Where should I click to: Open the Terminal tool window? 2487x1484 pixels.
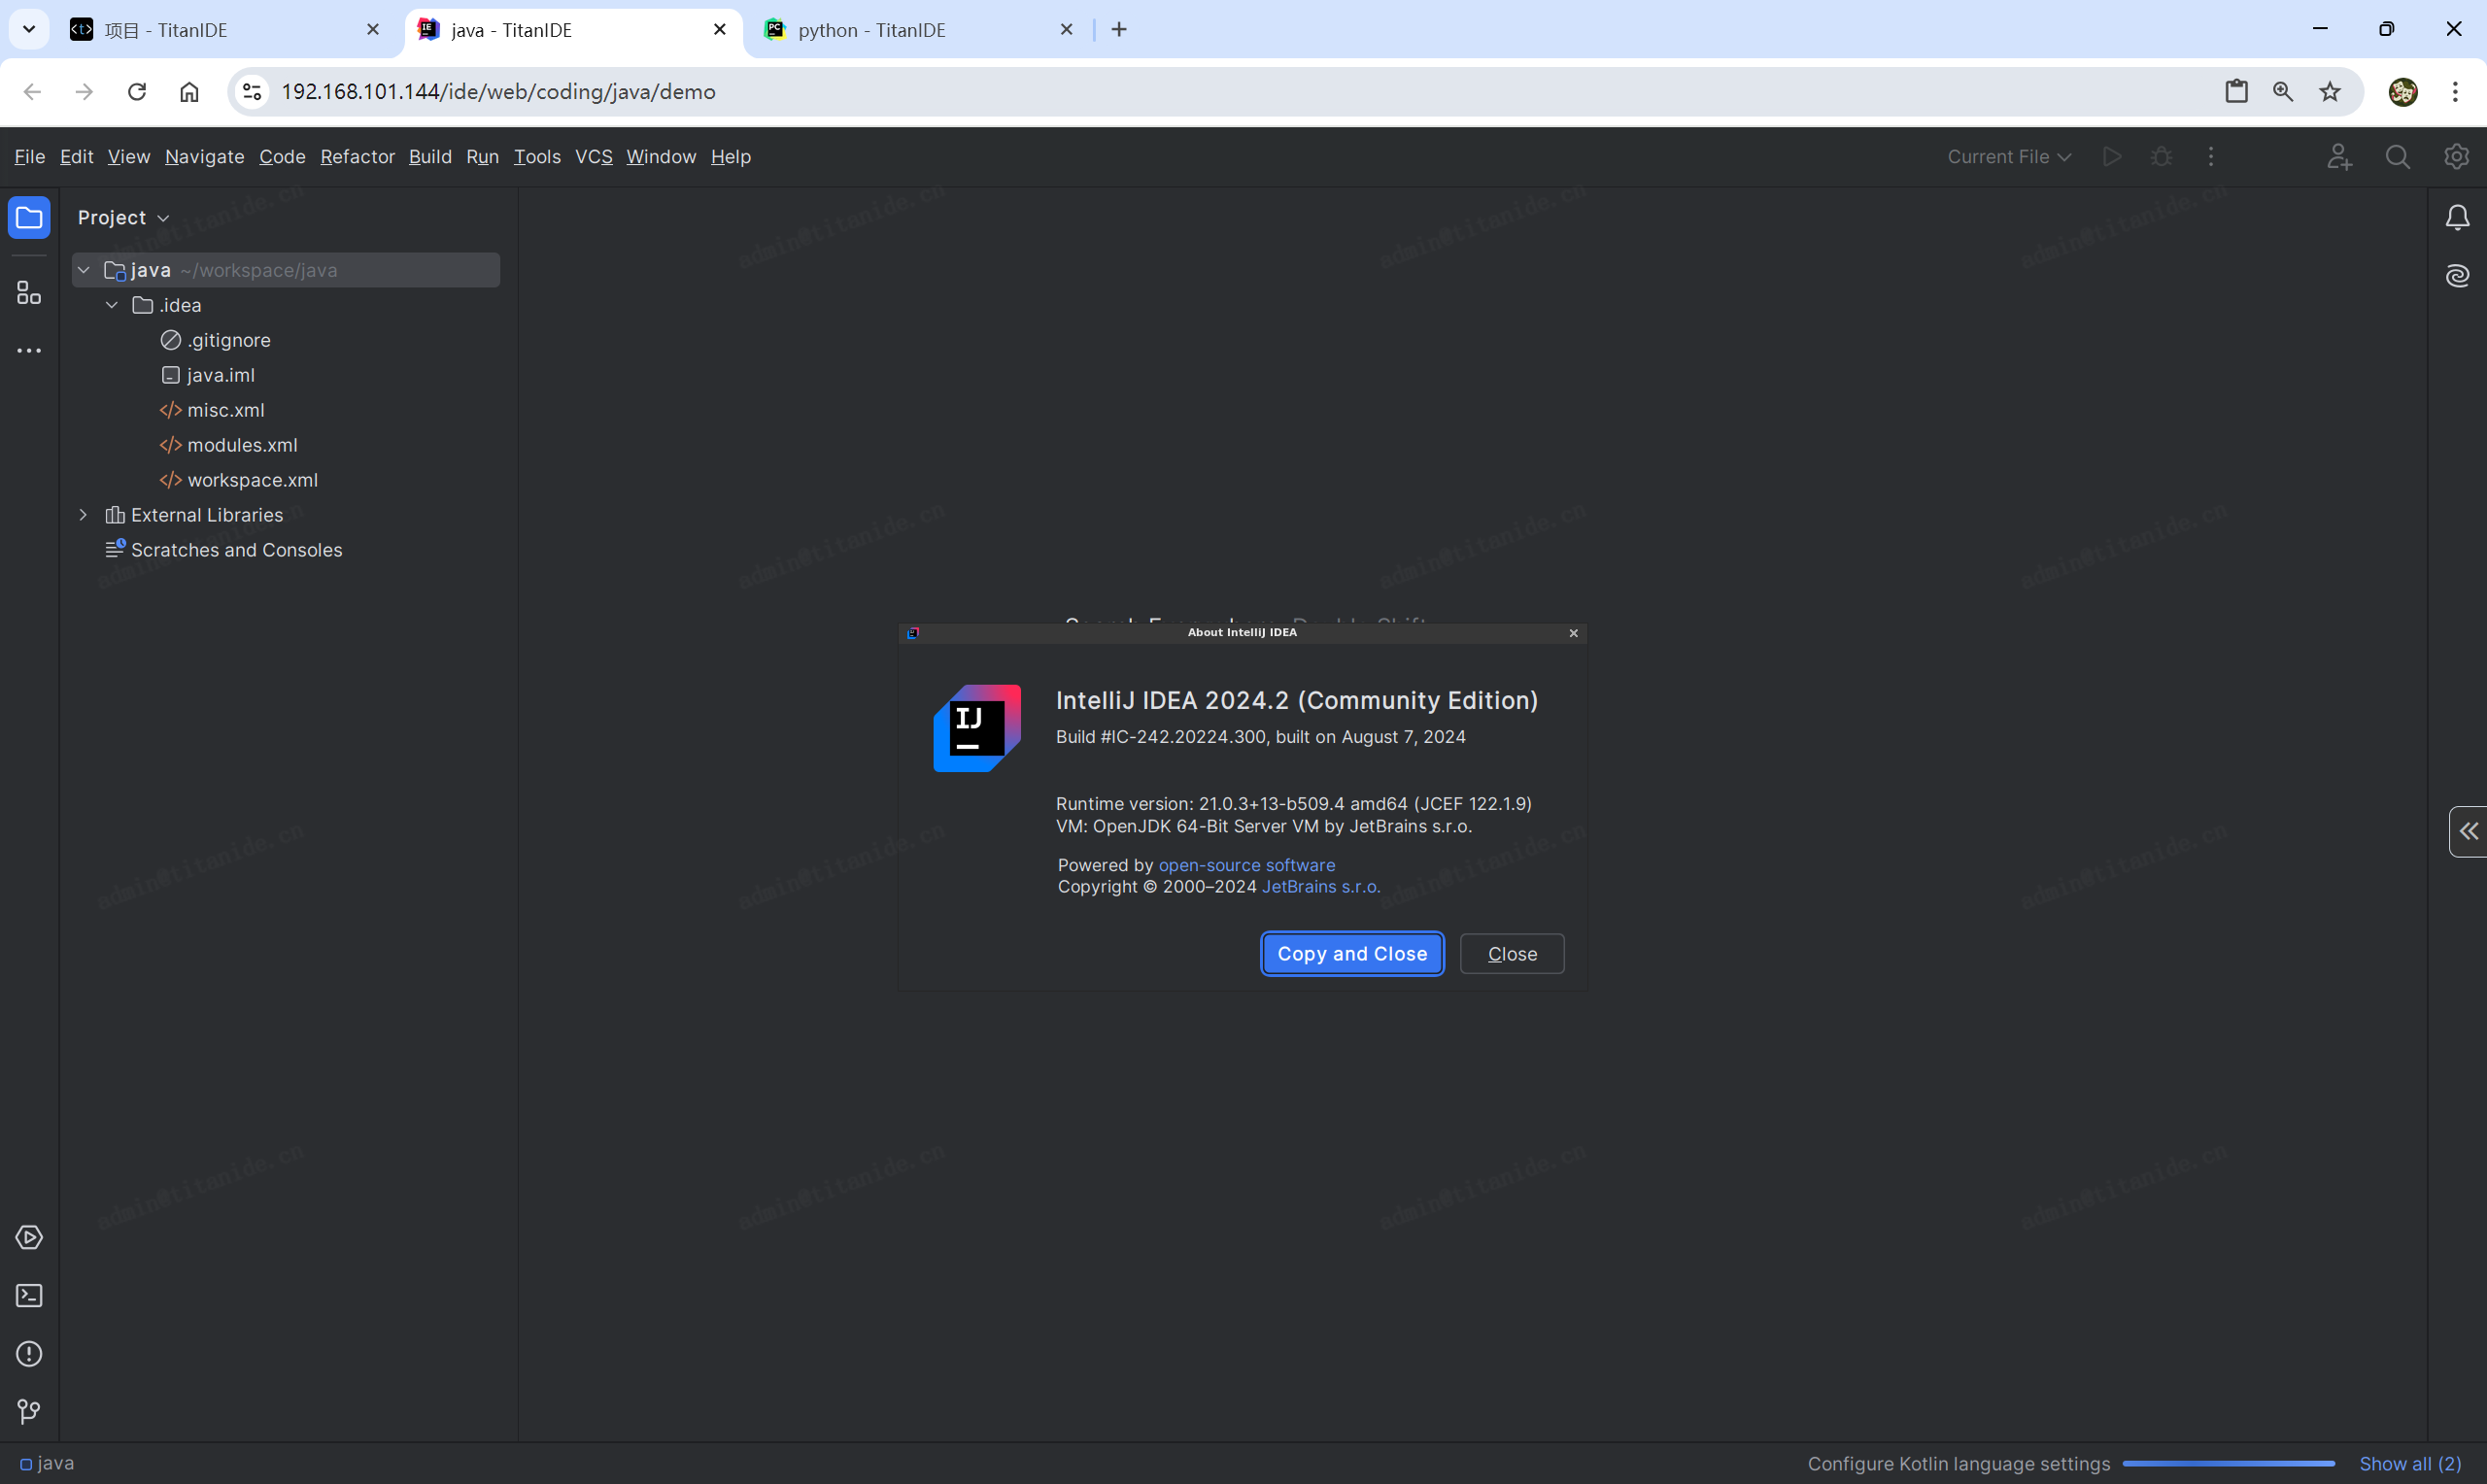coord(29,1295)
